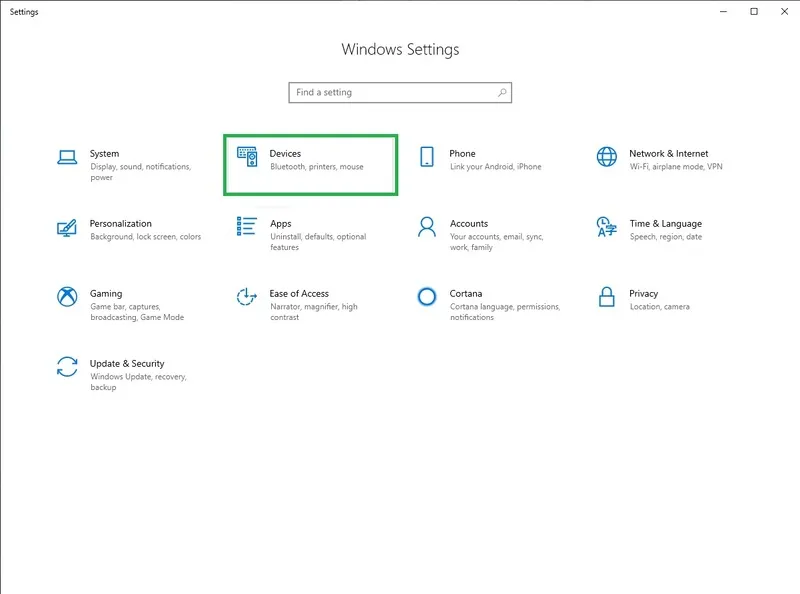Click the Ease of Access icon
Viewport: 800px width, 594px height.
click(246, 296)
